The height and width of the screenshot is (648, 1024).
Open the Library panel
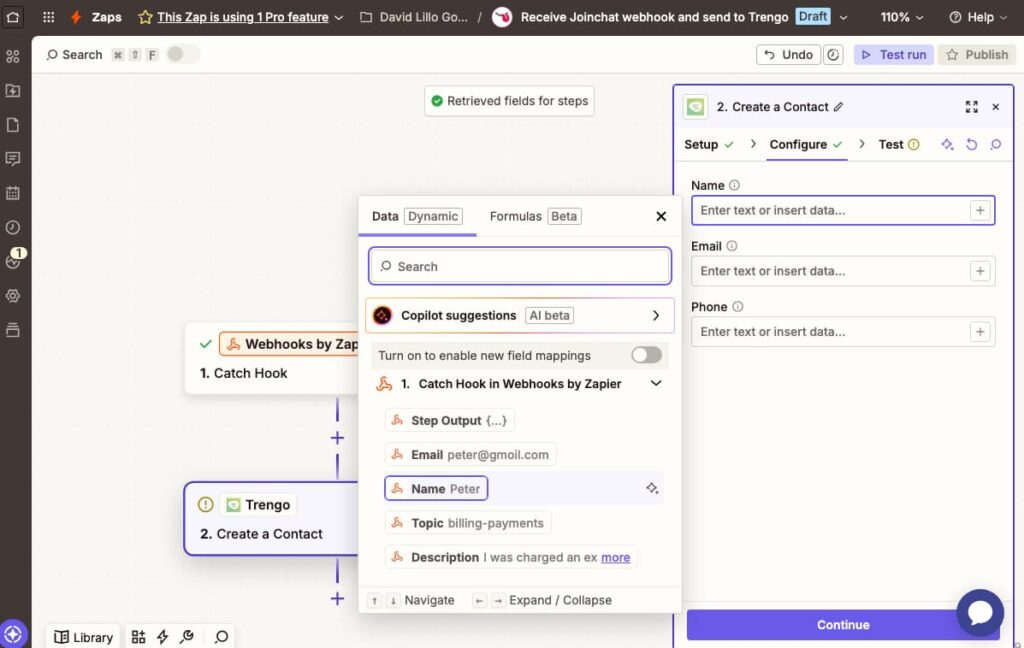[83, 637]
